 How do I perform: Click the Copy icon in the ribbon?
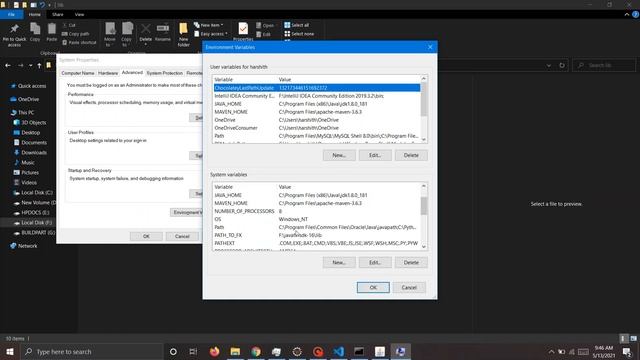point(35,32)
